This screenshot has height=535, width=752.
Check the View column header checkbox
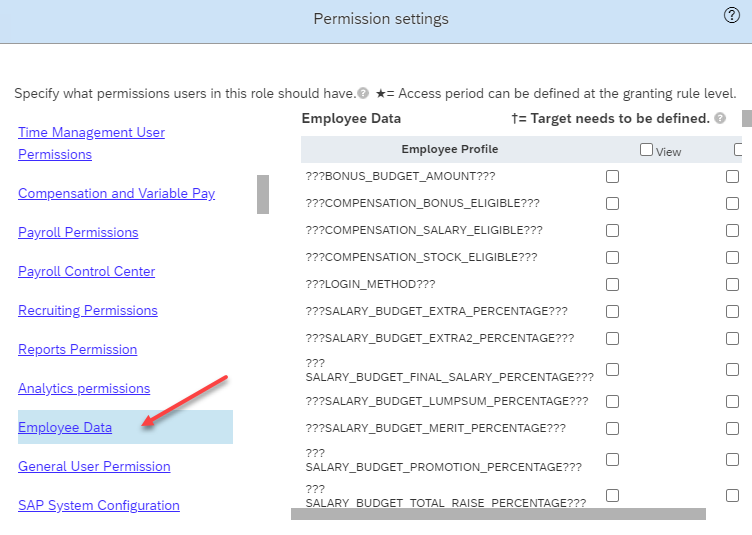point(646,150)
